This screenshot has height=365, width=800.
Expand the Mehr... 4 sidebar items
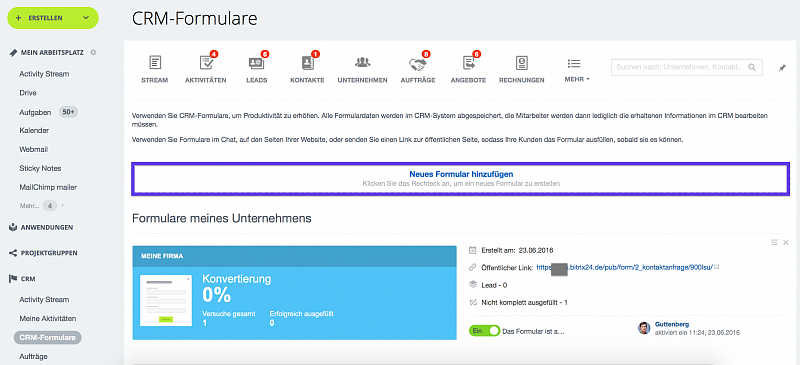coord(42,206)
